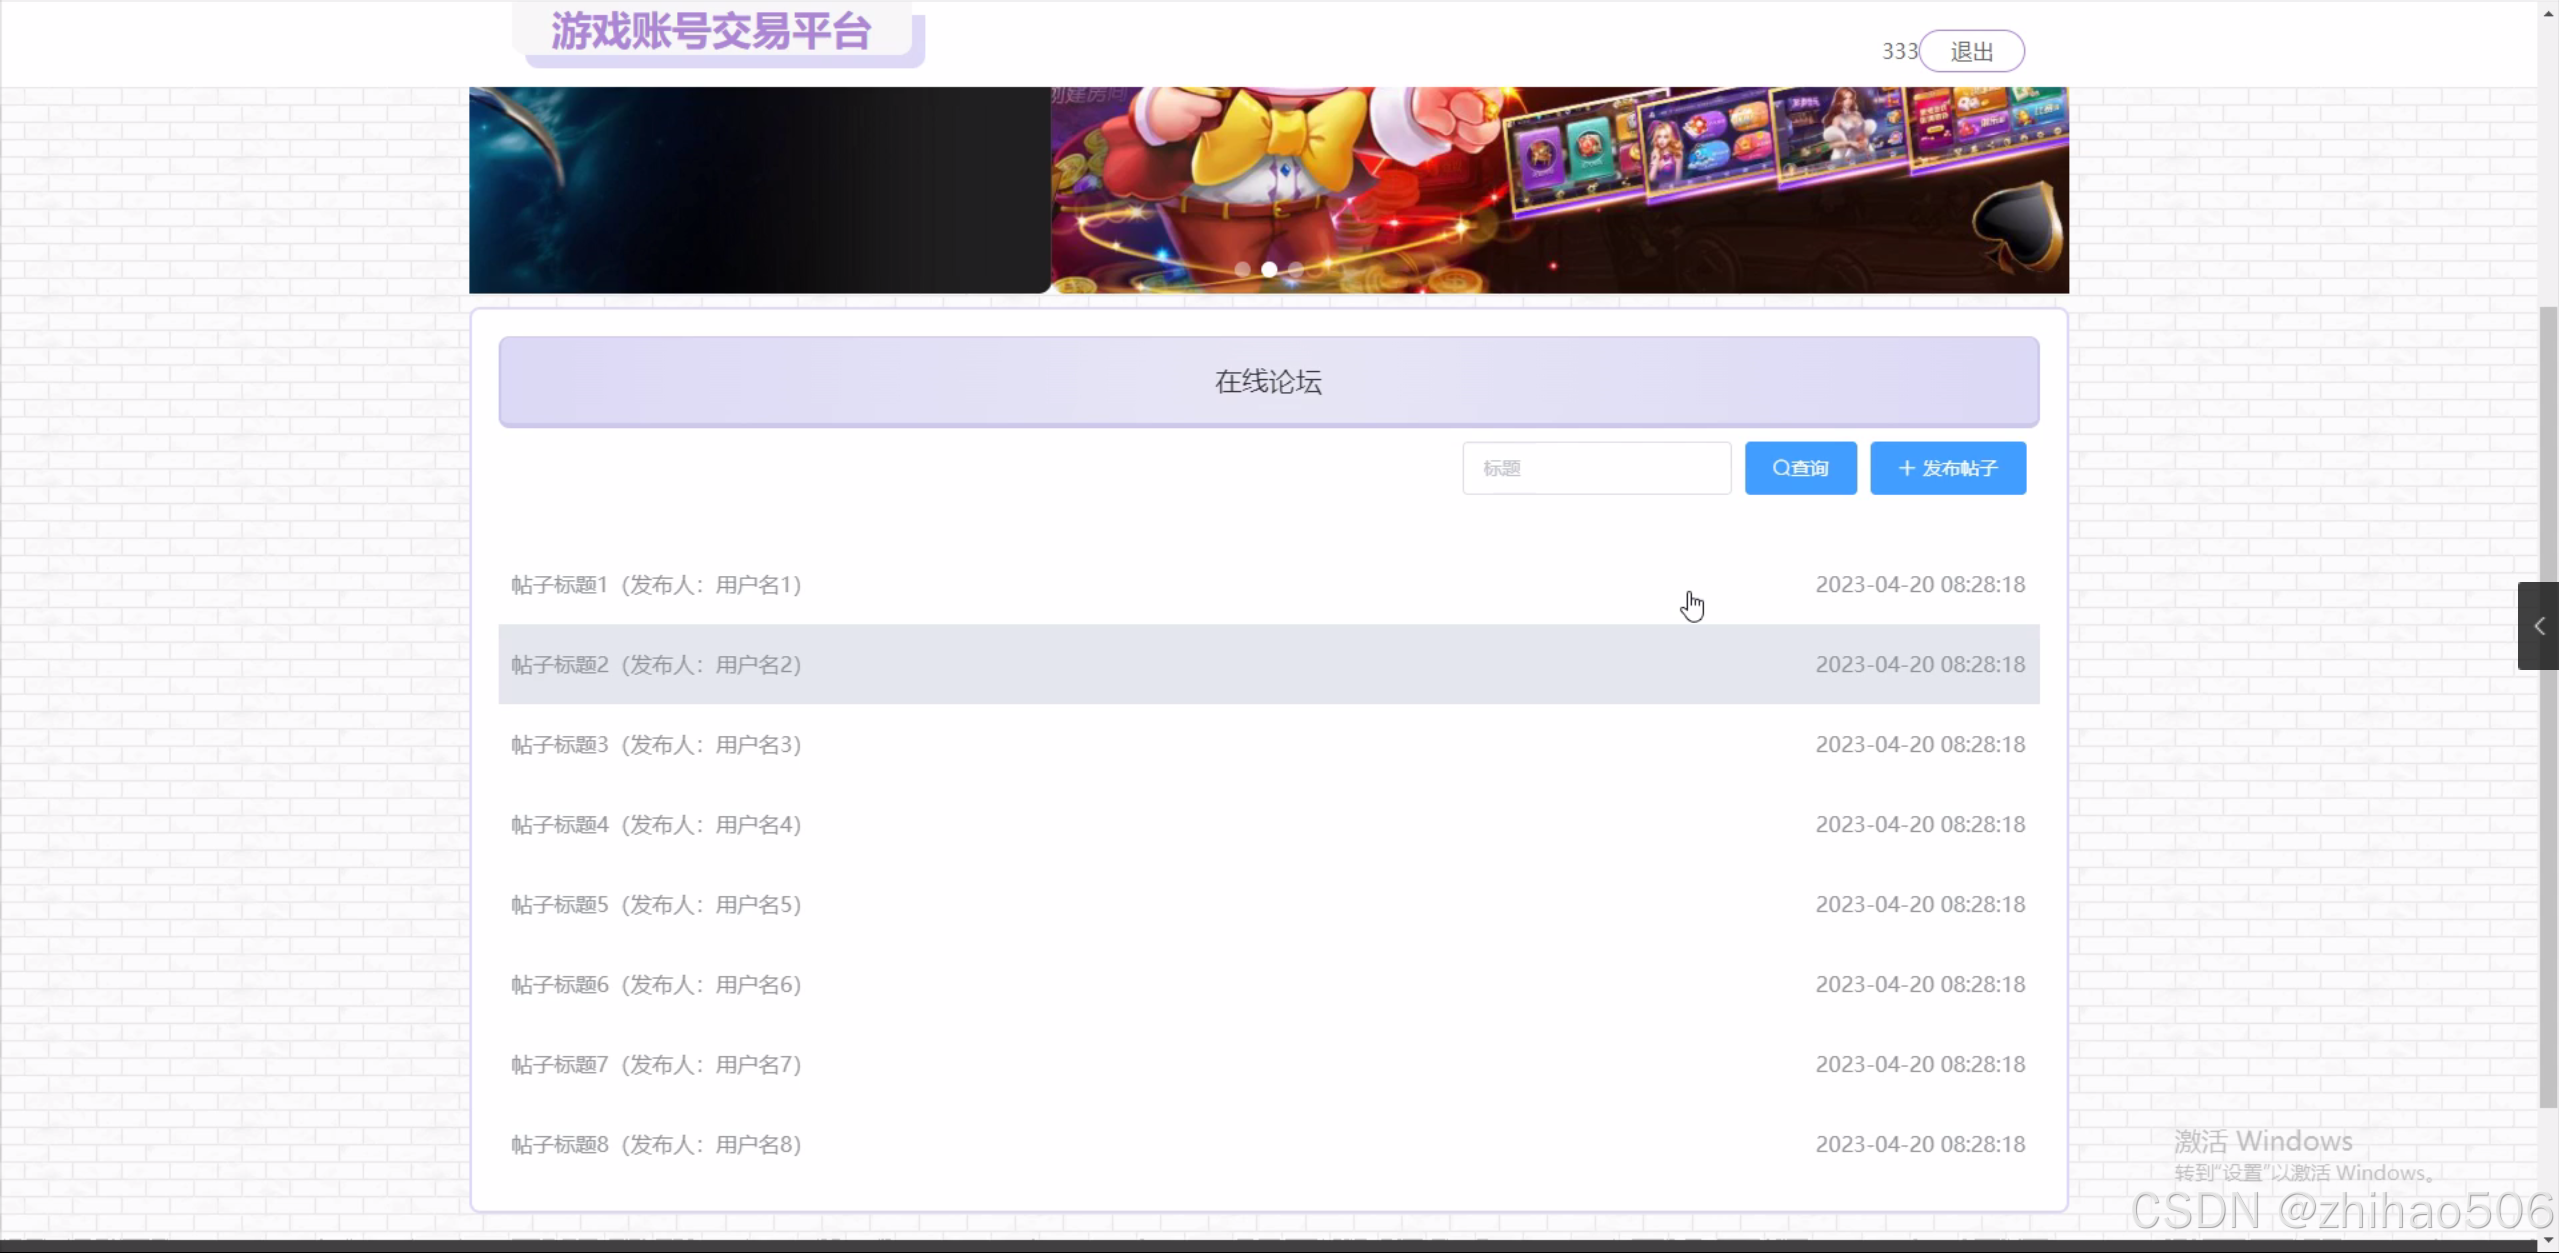This screenshot has height=1253, width=2559.
Task: Open post 帖子标题4 by 用户名4
Action: (x=656, y=825)
